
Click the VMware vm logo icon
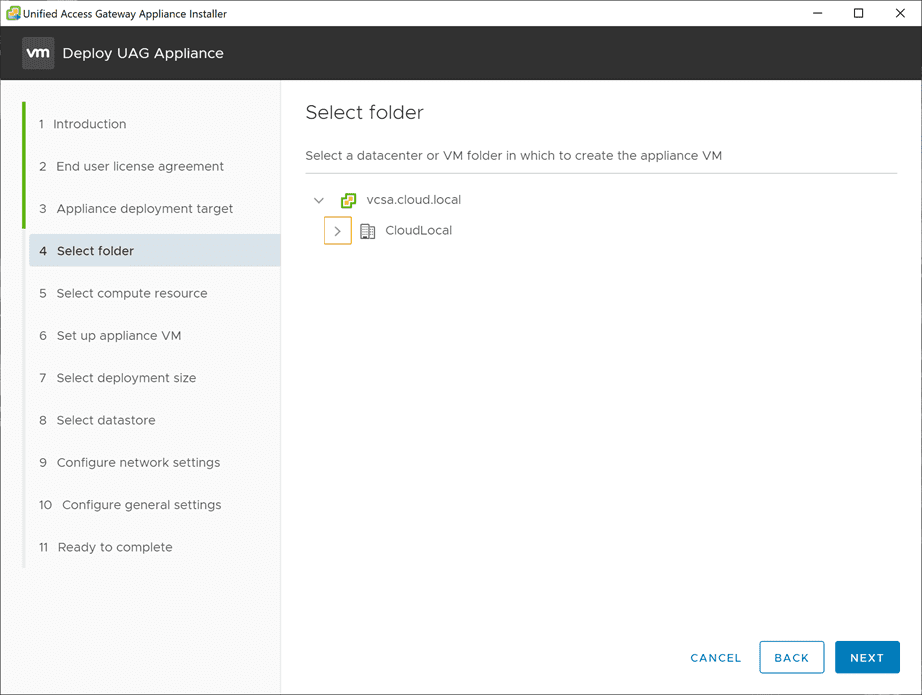38,53
